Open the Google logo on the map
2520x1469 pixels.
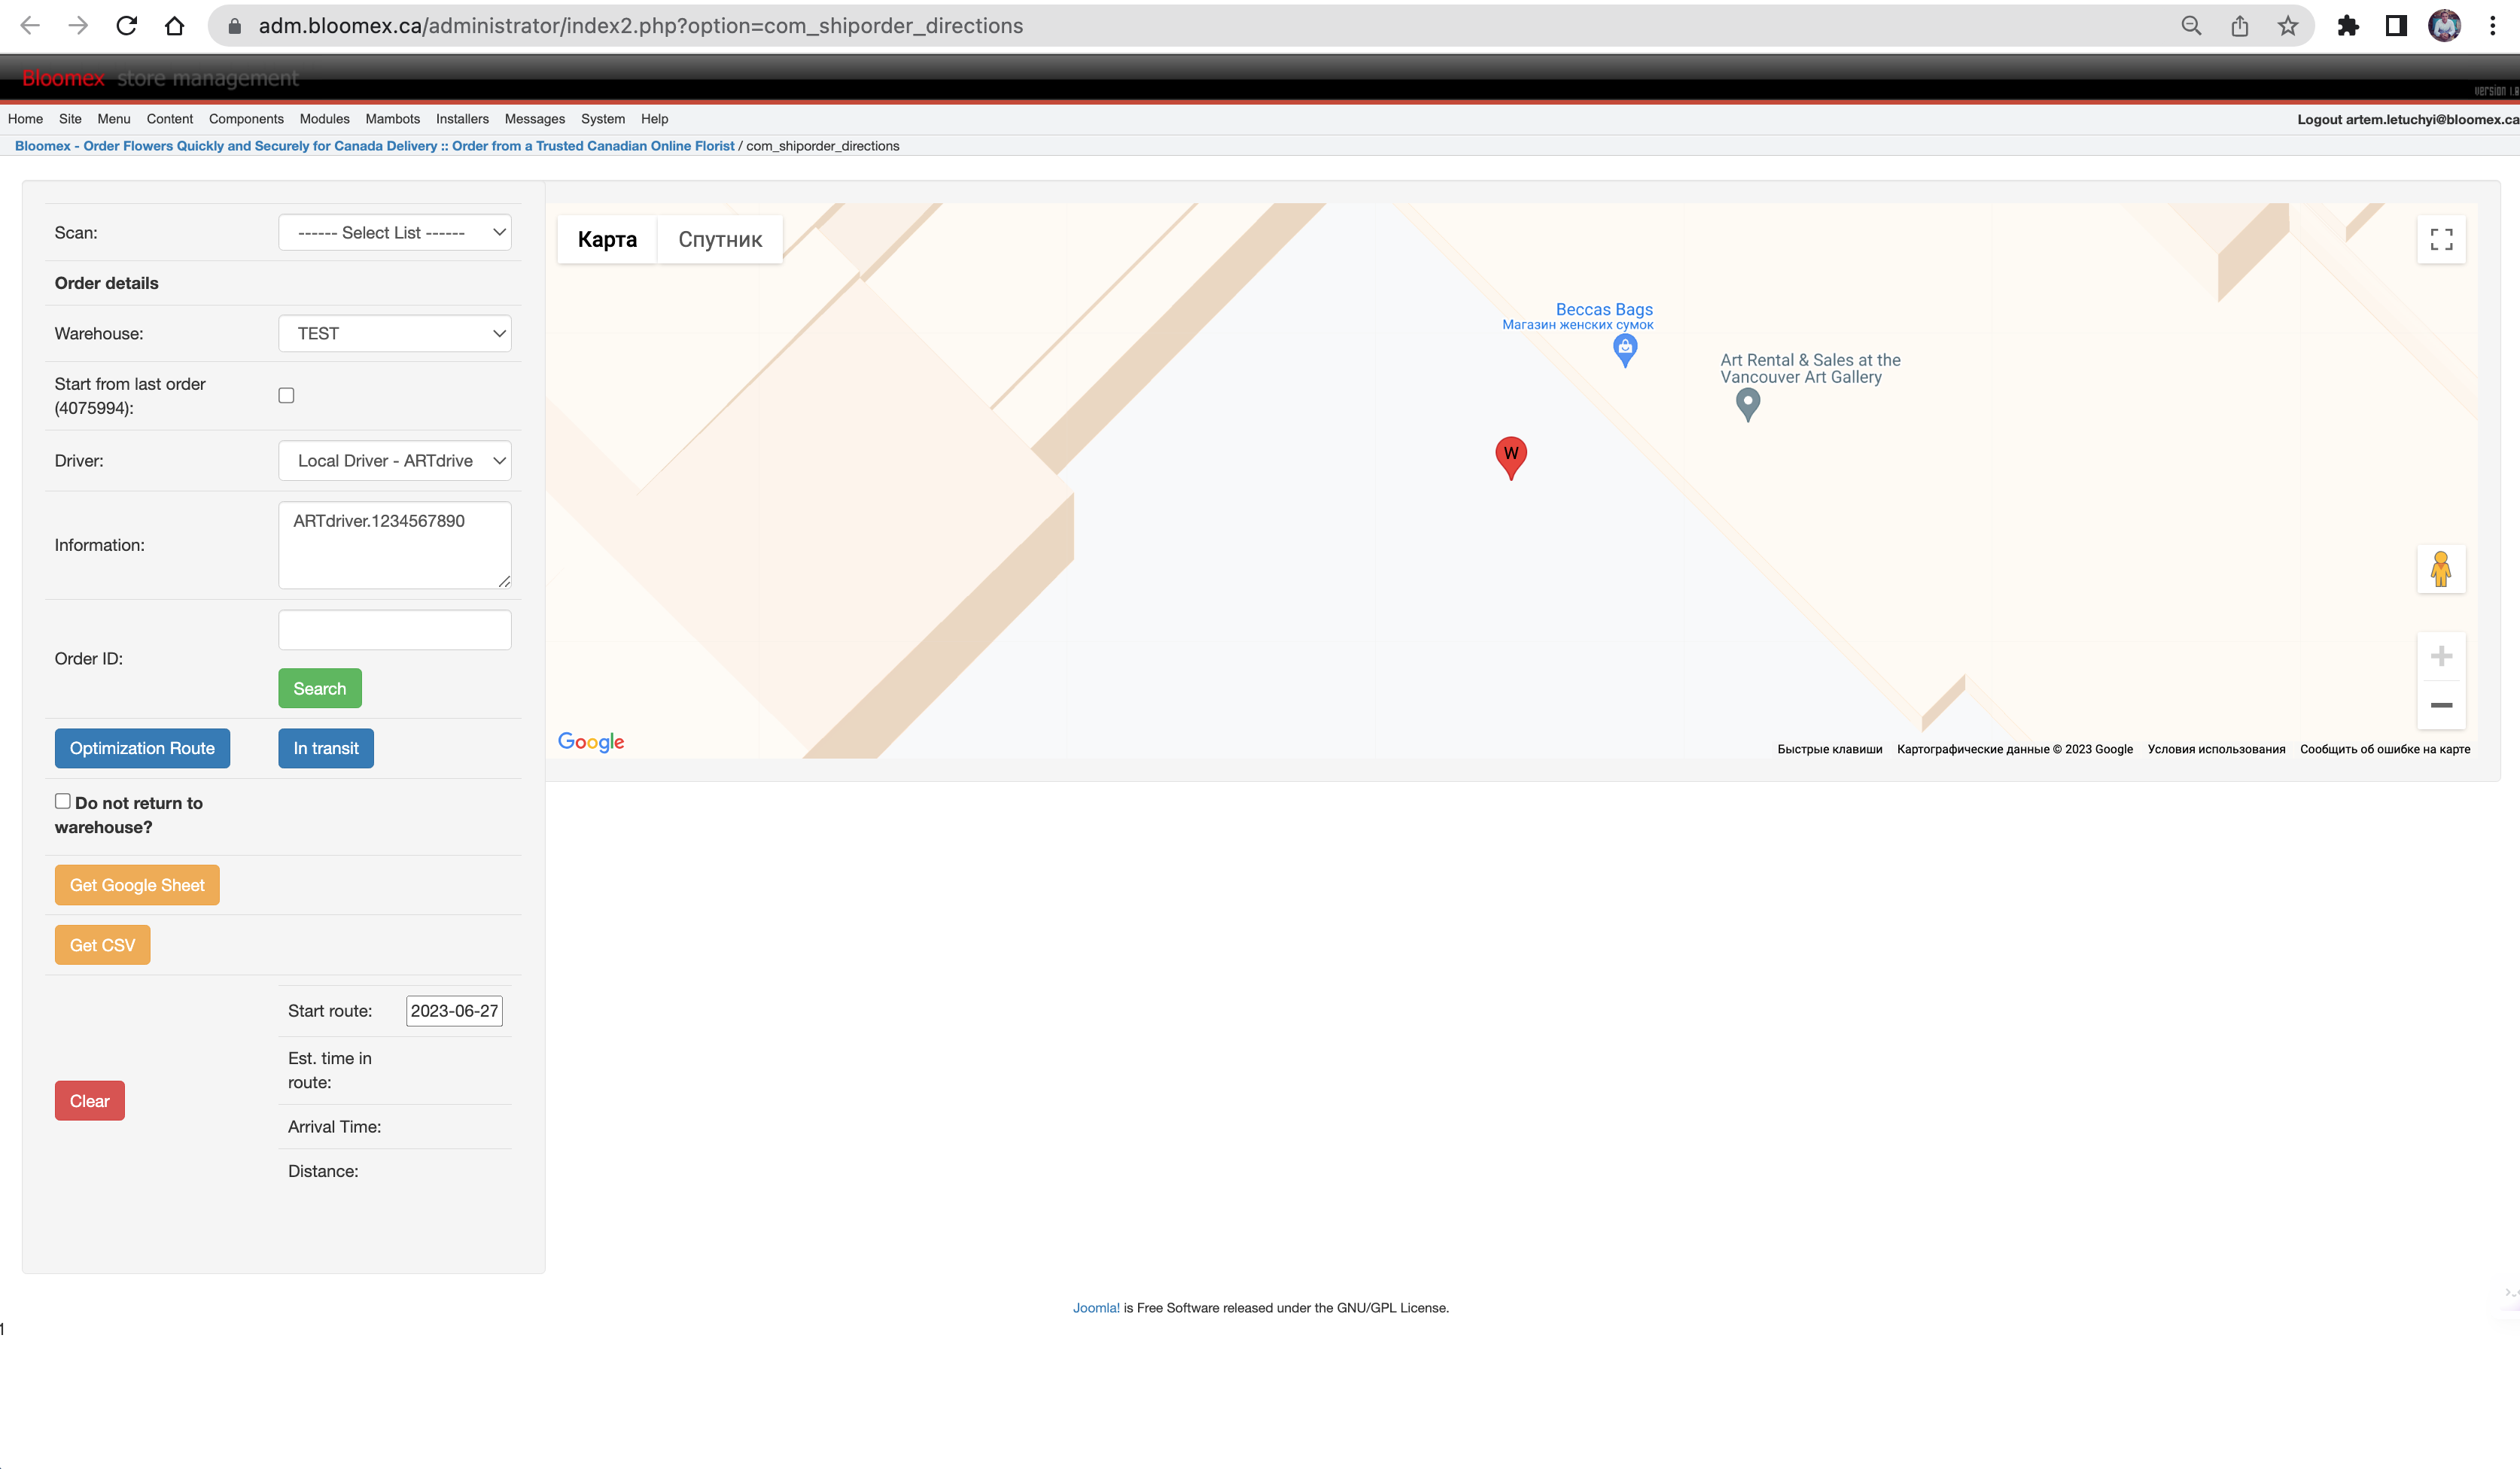591,742
